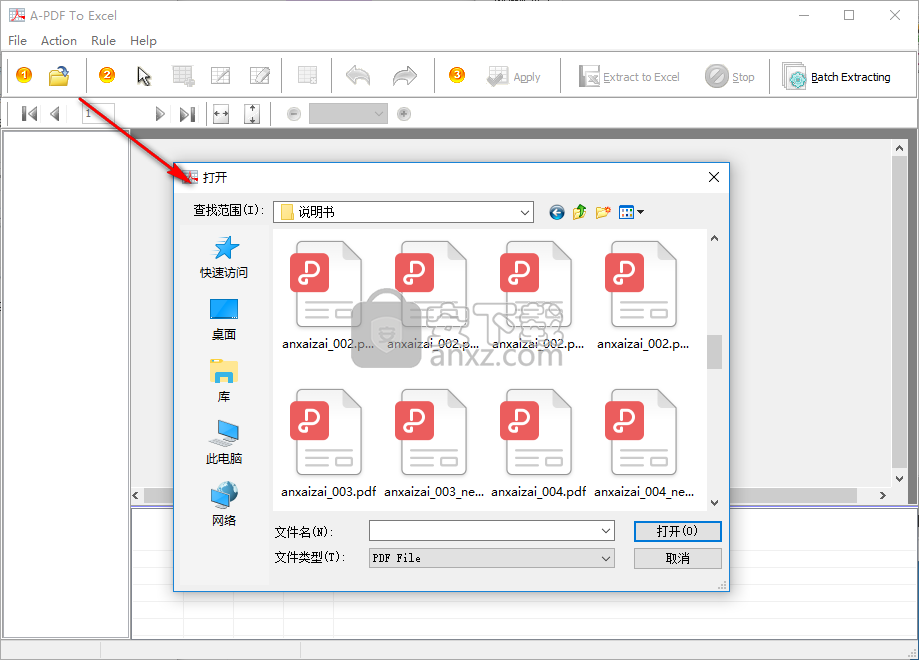Select 库 in the sidebar

tap(224, 381)
